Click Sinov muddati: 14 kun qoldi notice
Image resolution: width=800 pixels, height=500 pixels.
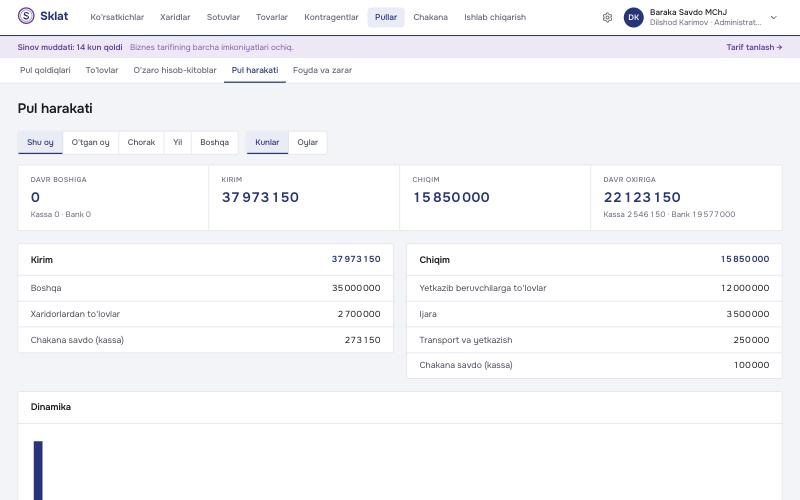point(70,47)
